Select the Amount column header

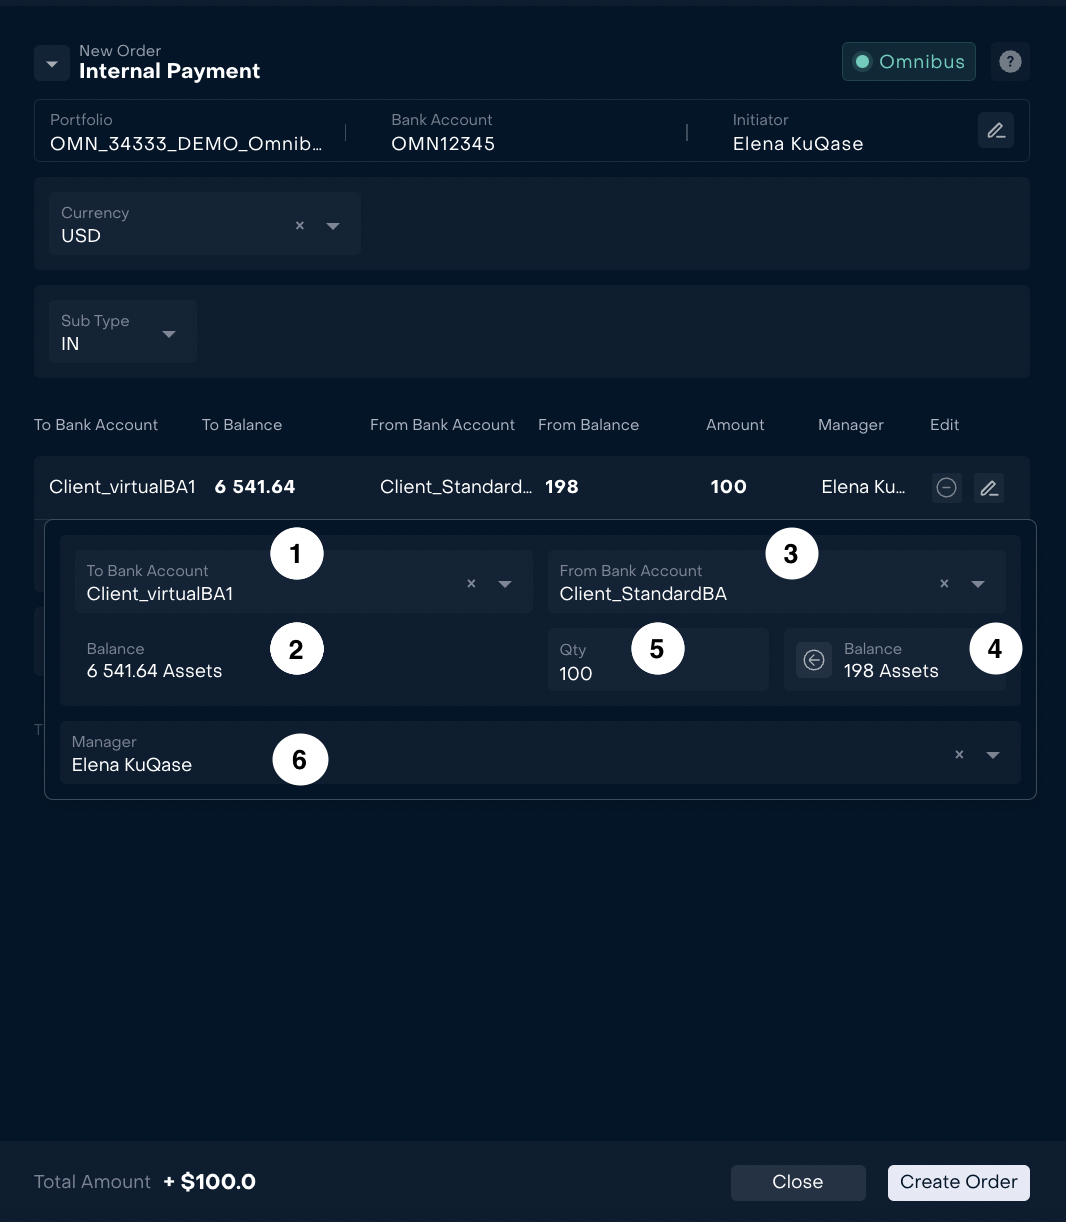(x=735, y=425)
